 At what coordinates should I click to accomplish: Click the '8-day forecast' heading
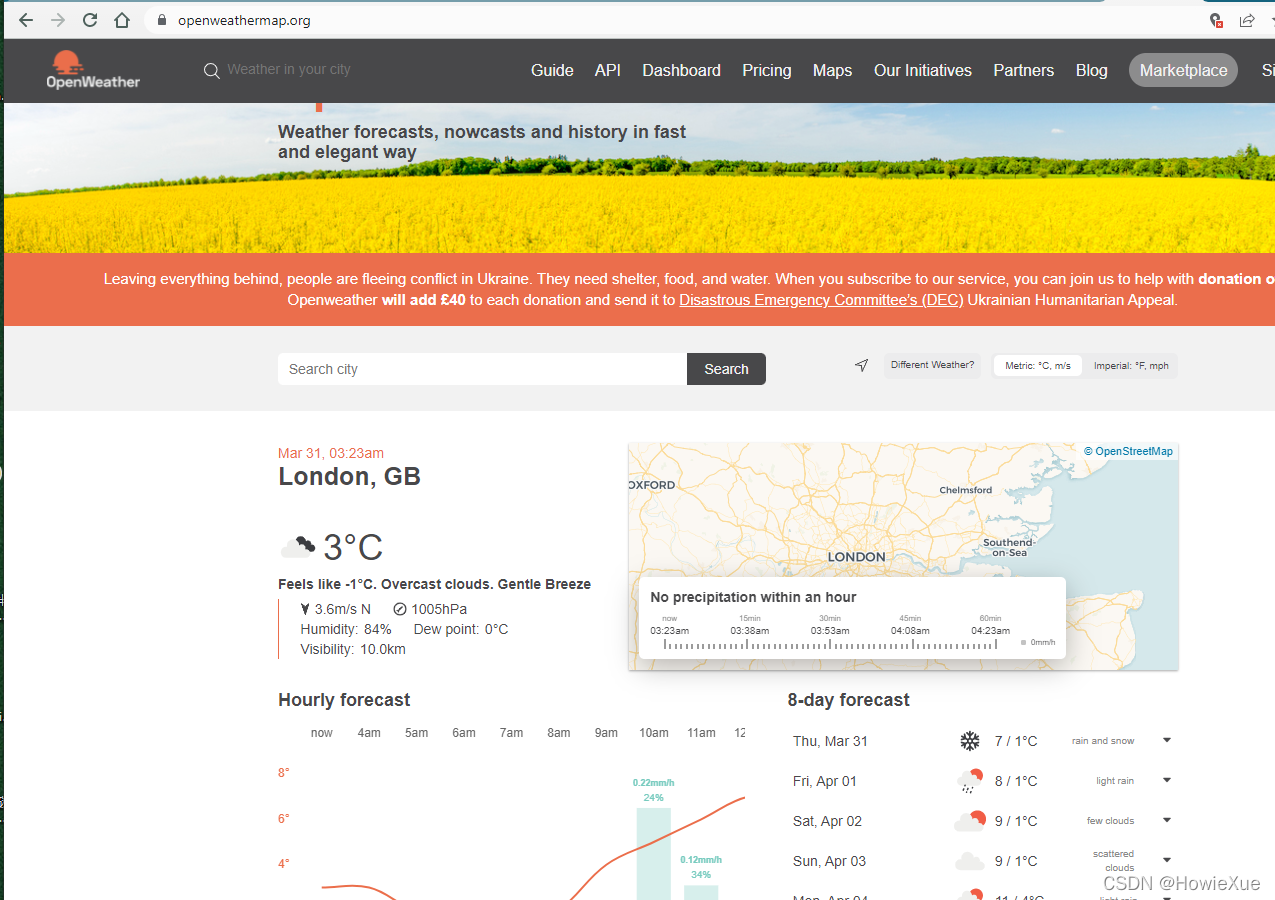(848, 700)
